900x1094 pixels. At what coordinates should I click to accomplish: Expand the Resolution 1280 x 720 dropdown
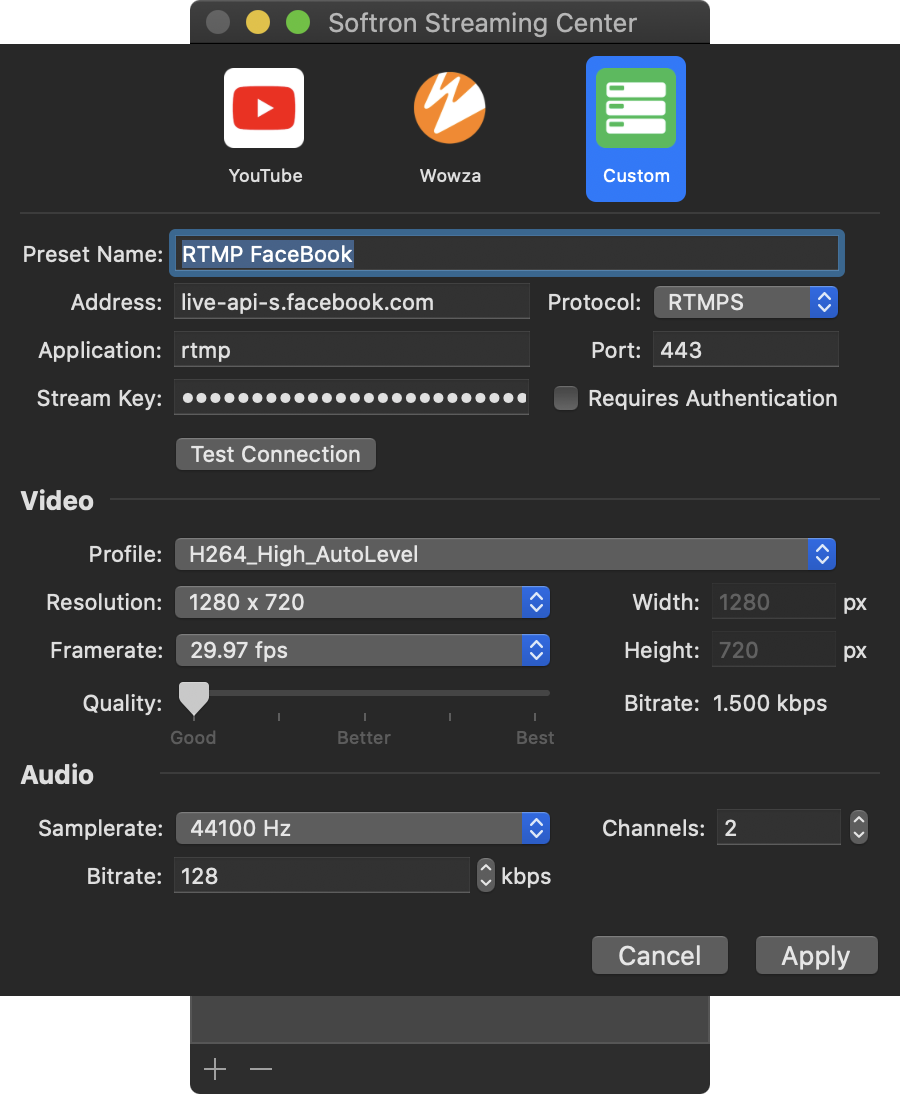[x=362, y=602]
